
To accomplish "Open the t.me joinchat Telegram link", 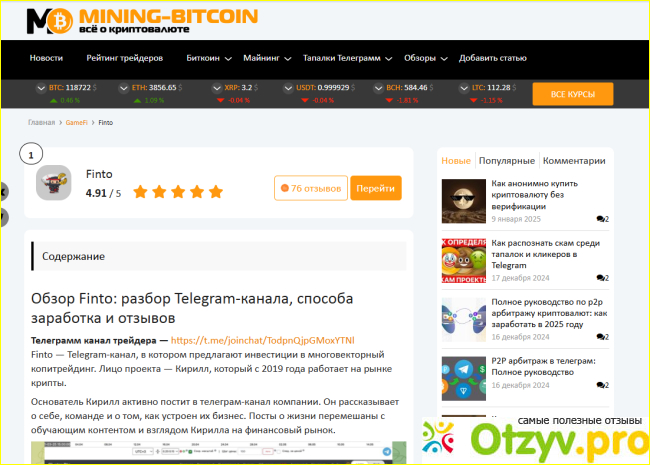I will click(264, 340).
